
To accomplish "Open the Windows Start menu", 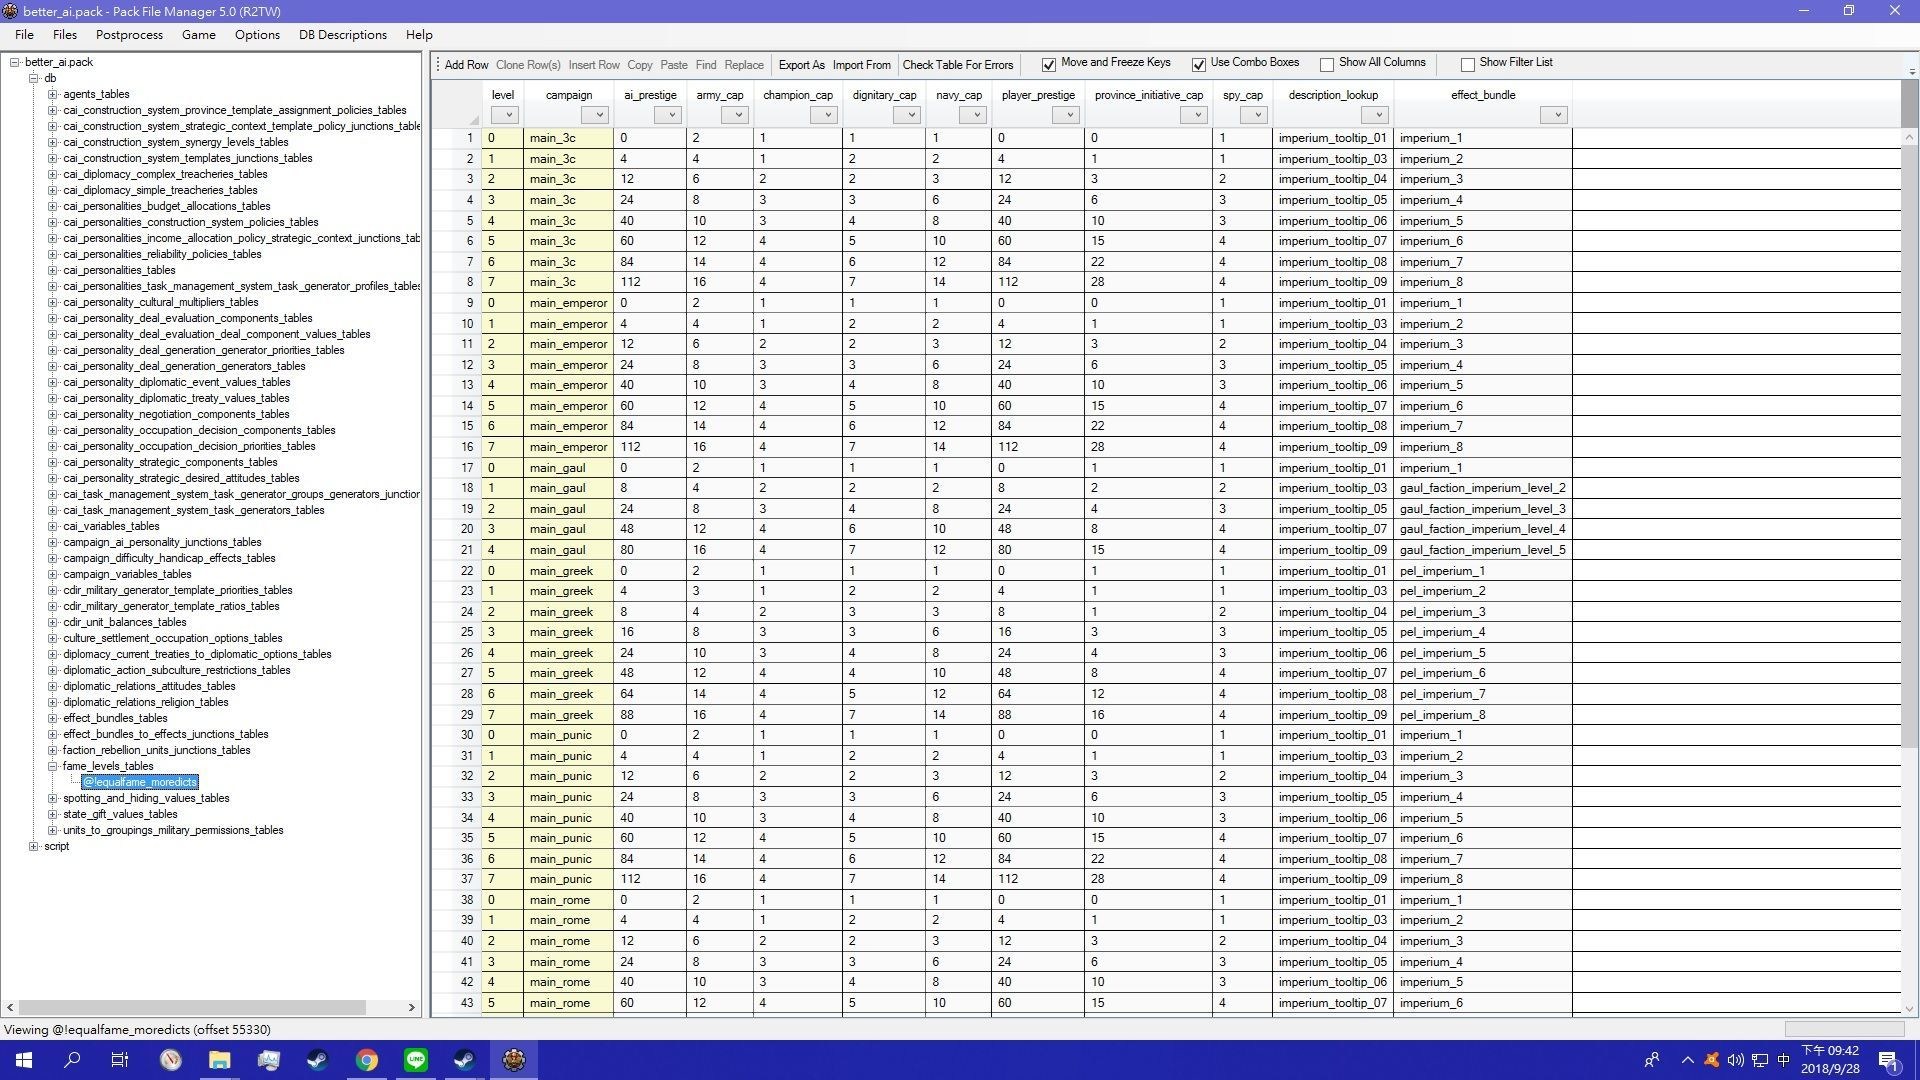I will click(x=24, y=1060).
